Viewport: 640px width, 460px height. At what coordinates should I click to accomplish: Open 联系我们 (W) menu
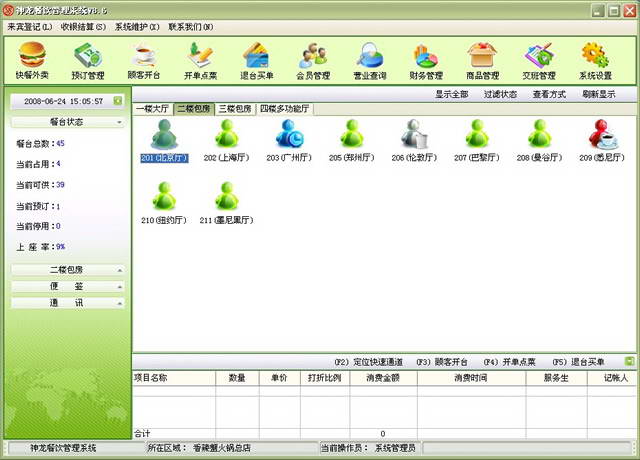(191, 27)
